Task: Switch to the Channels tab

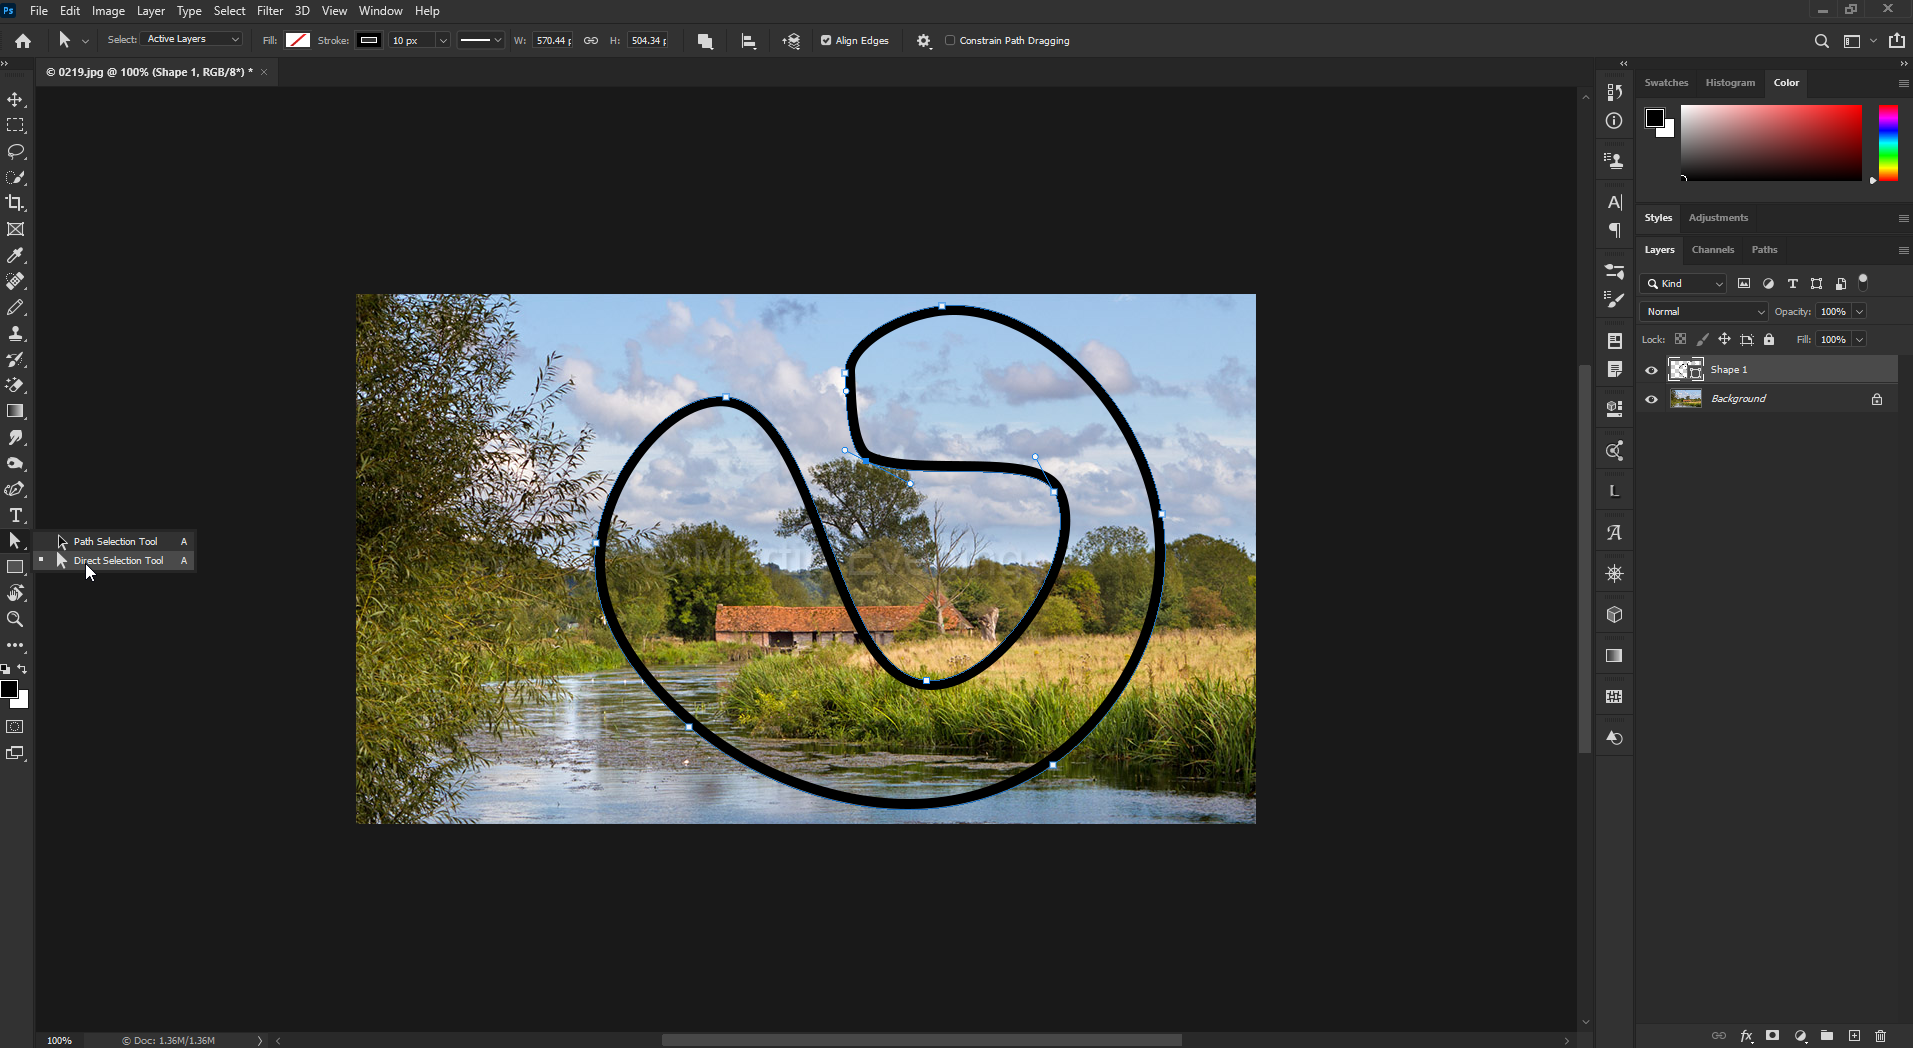Action: [1712, 249]
